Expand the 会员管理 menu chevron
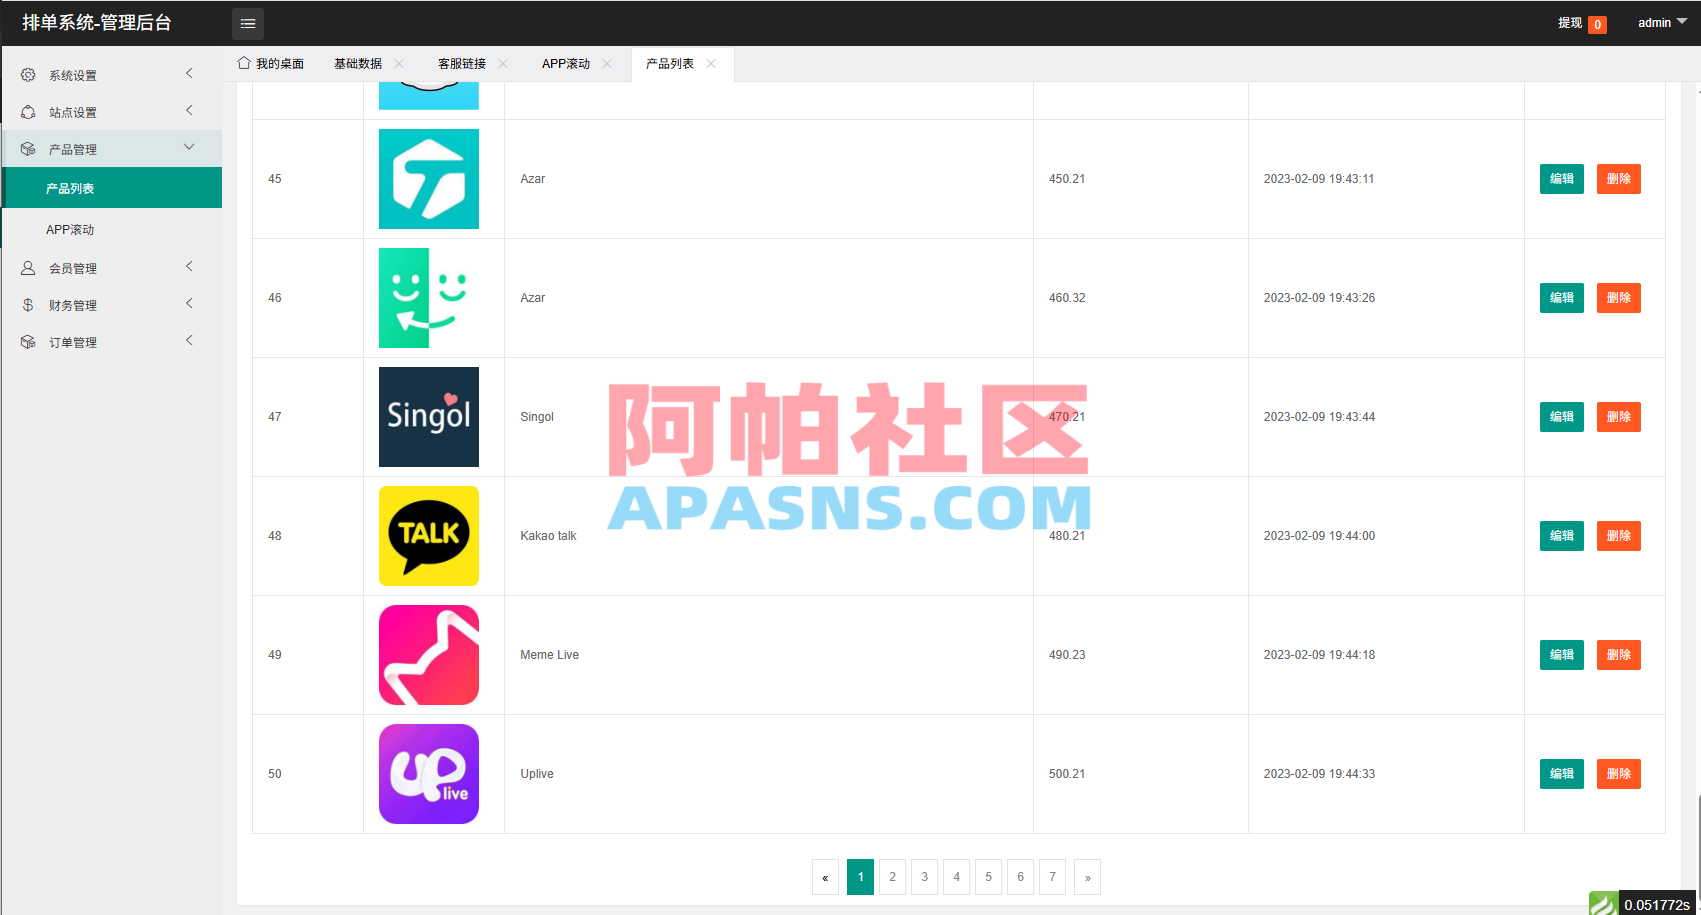Screen dimensions: 1701x915 pos(189,267)
